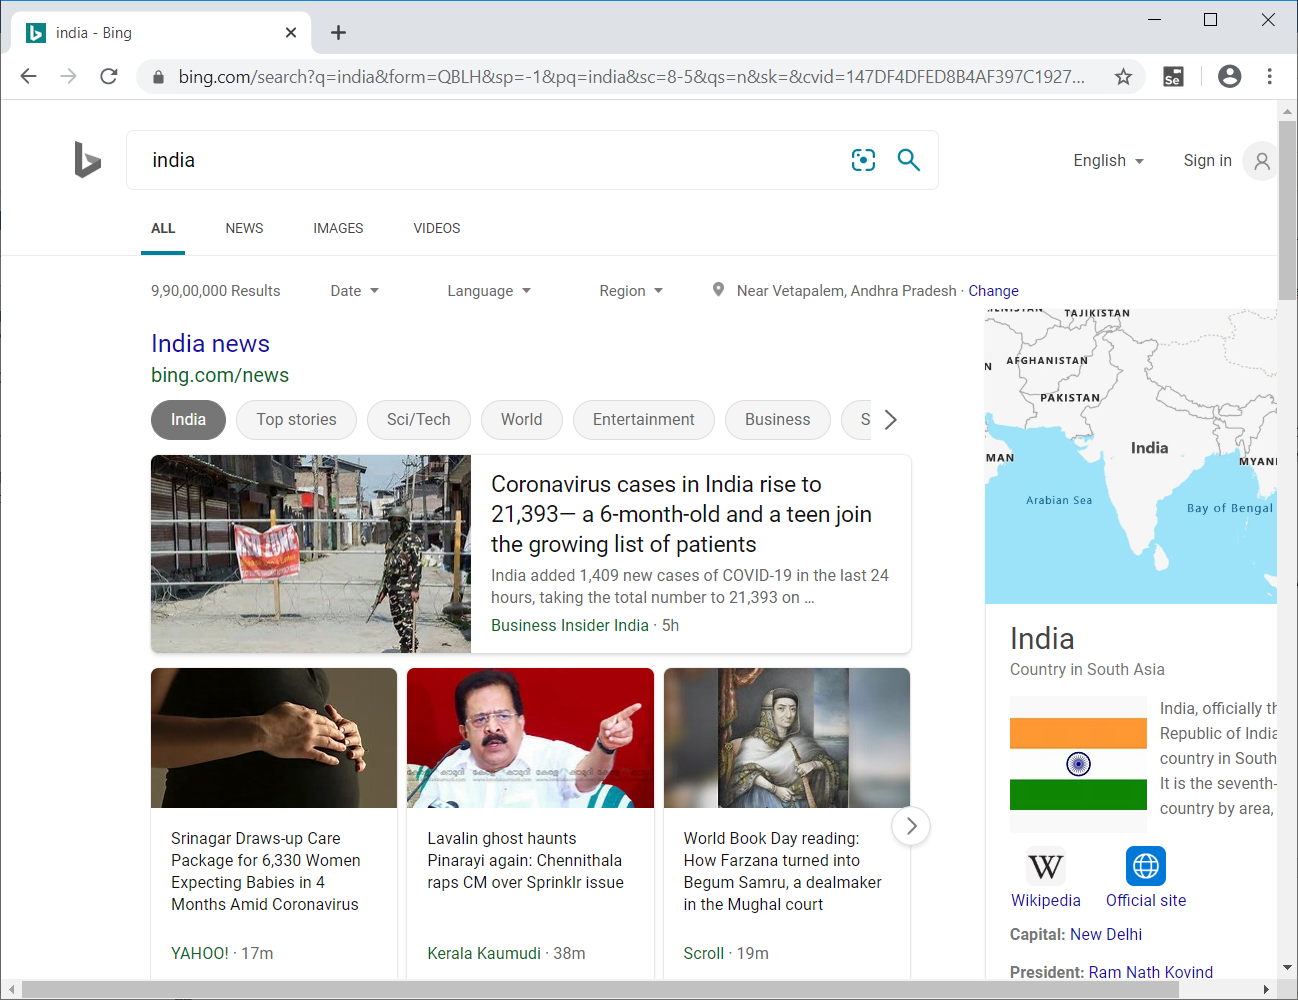Open Chrome three-dot menu
The height and width of the screenshot is (1000, 1298).
tap(1269, 77)
